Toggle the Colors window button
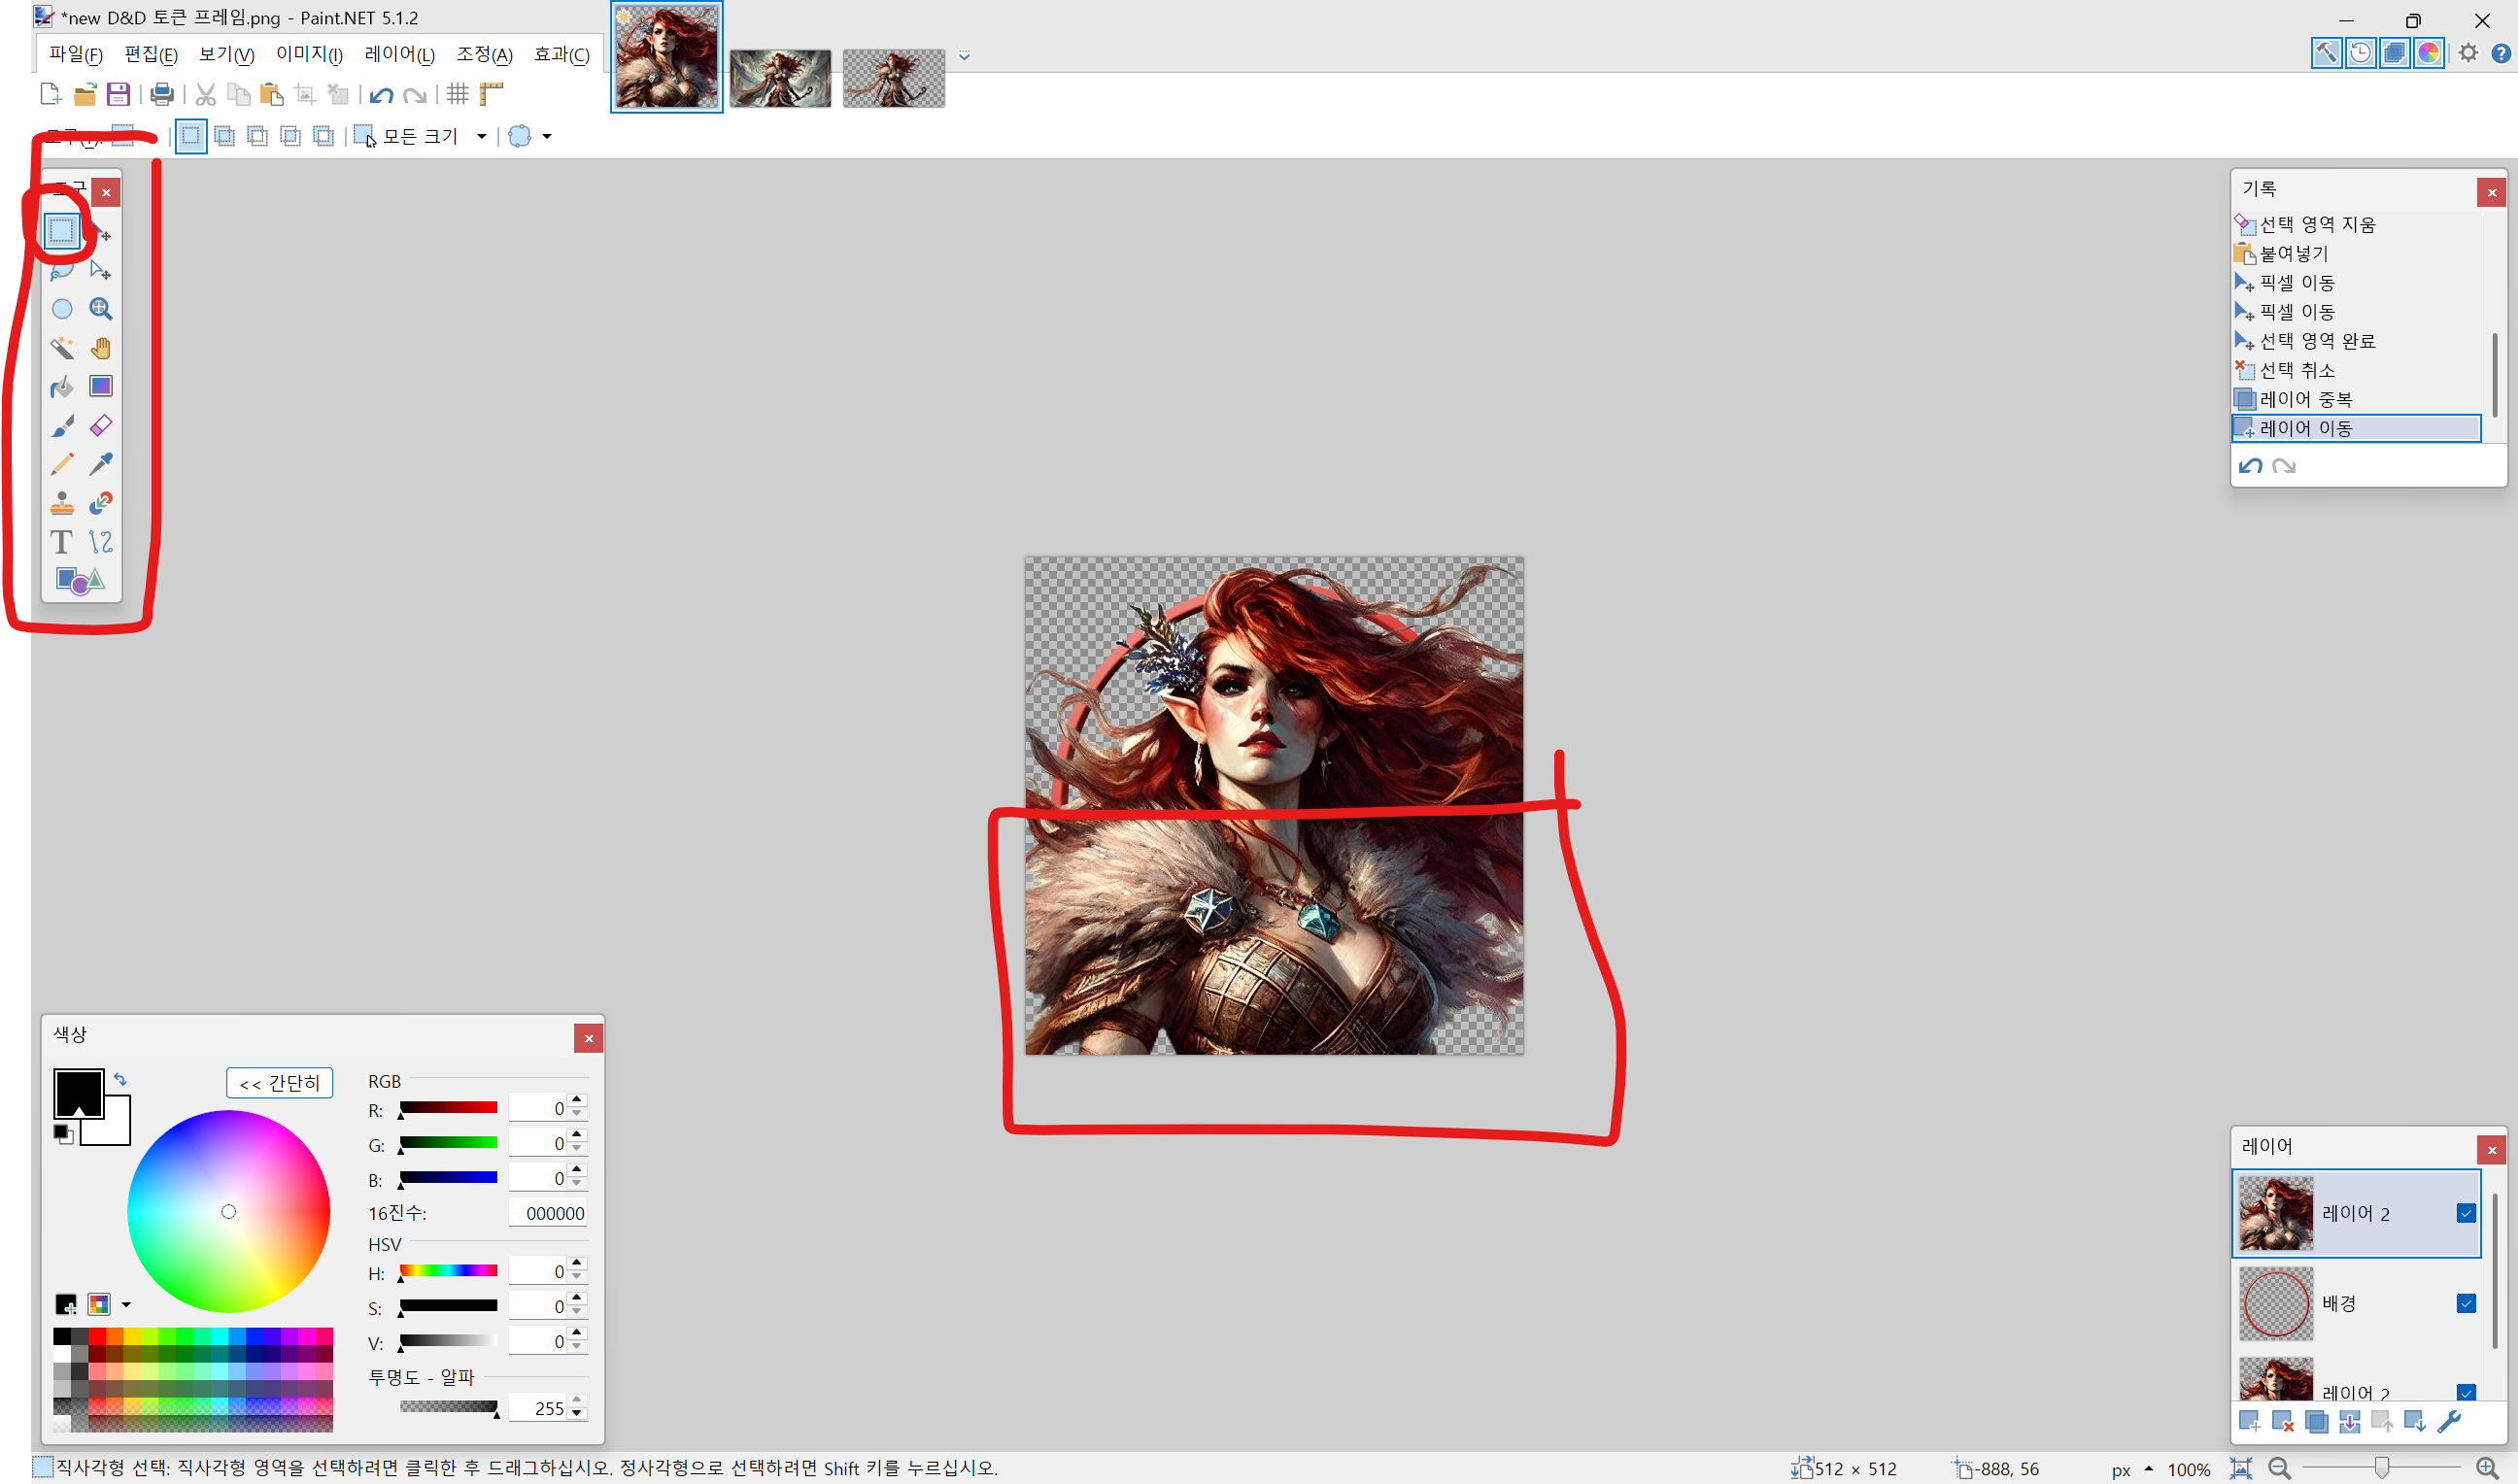The height and width of the screenshot is (1484, 2518). 2428,53
